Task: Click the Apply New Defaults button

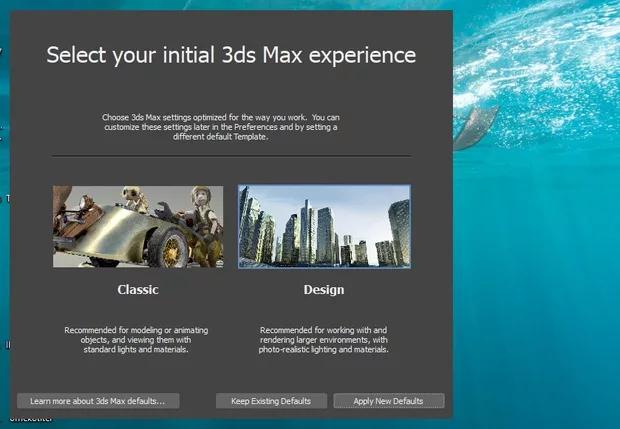Action: tap(389, 401)
